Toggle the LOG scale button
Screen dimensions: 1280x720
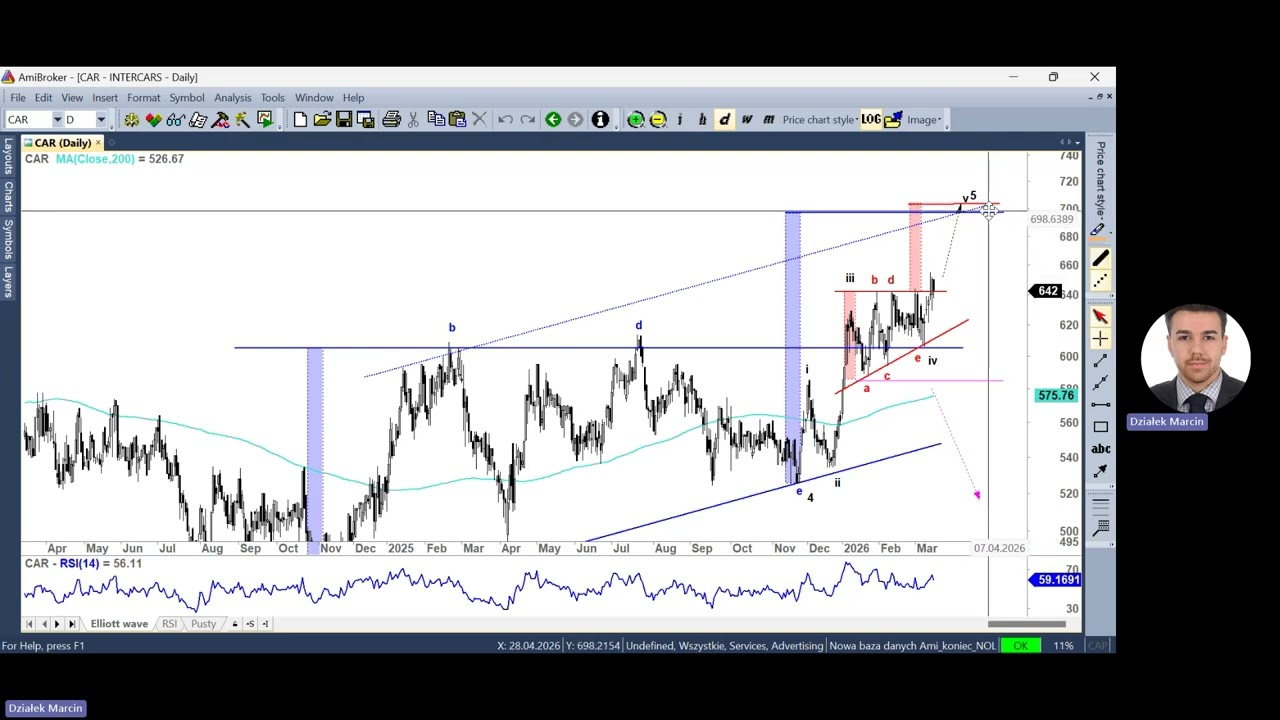[x=871, y=120]
